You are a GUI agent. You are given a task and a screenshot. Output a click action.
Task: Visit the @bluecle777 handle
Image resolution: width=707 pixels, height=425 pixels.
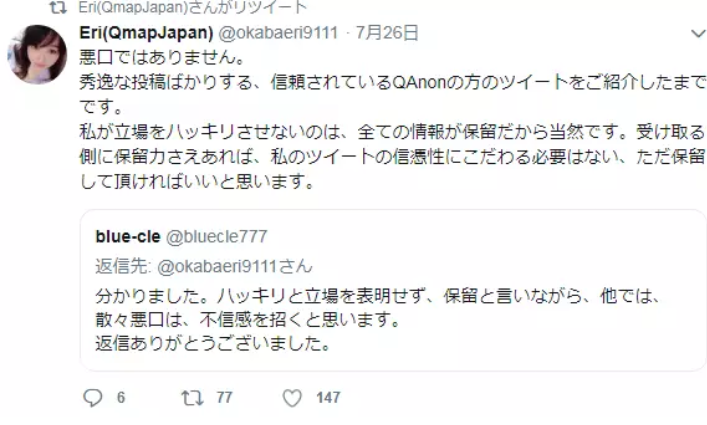coord(217,237)
